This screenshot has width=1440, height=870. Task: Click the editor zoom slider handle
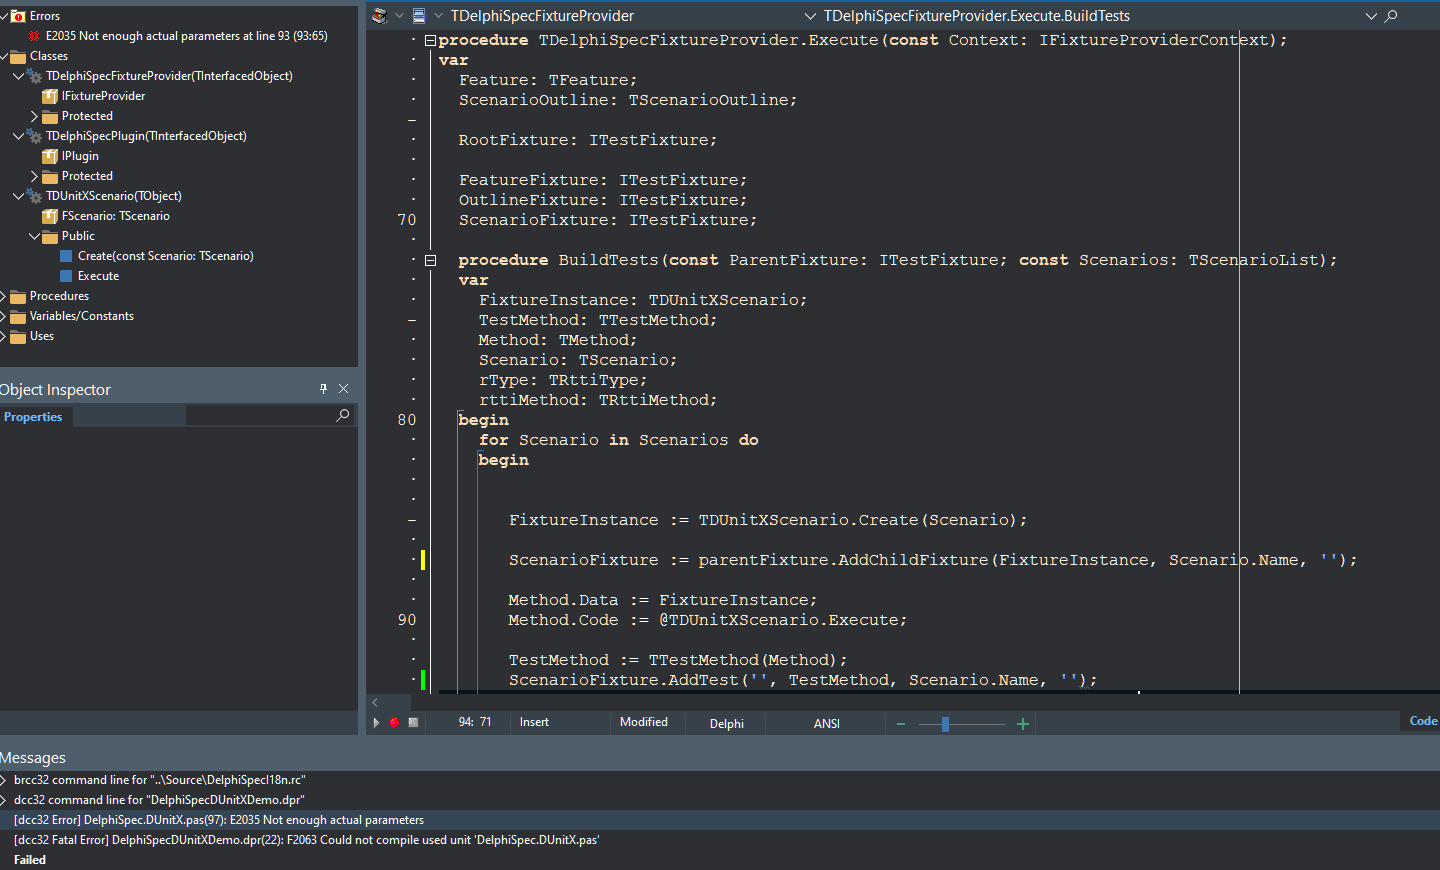(945, 724)
